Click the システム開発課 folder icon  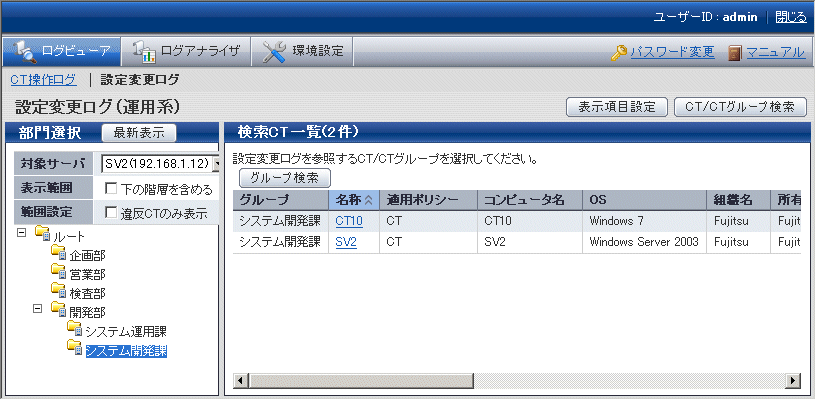point(75,348)
